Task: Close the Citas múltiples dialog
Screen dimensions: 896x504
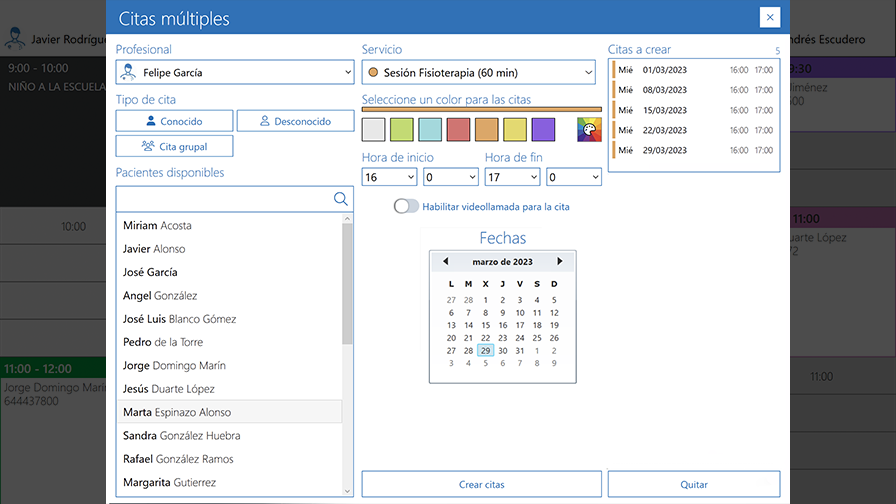Action: [x=769, y=18]
